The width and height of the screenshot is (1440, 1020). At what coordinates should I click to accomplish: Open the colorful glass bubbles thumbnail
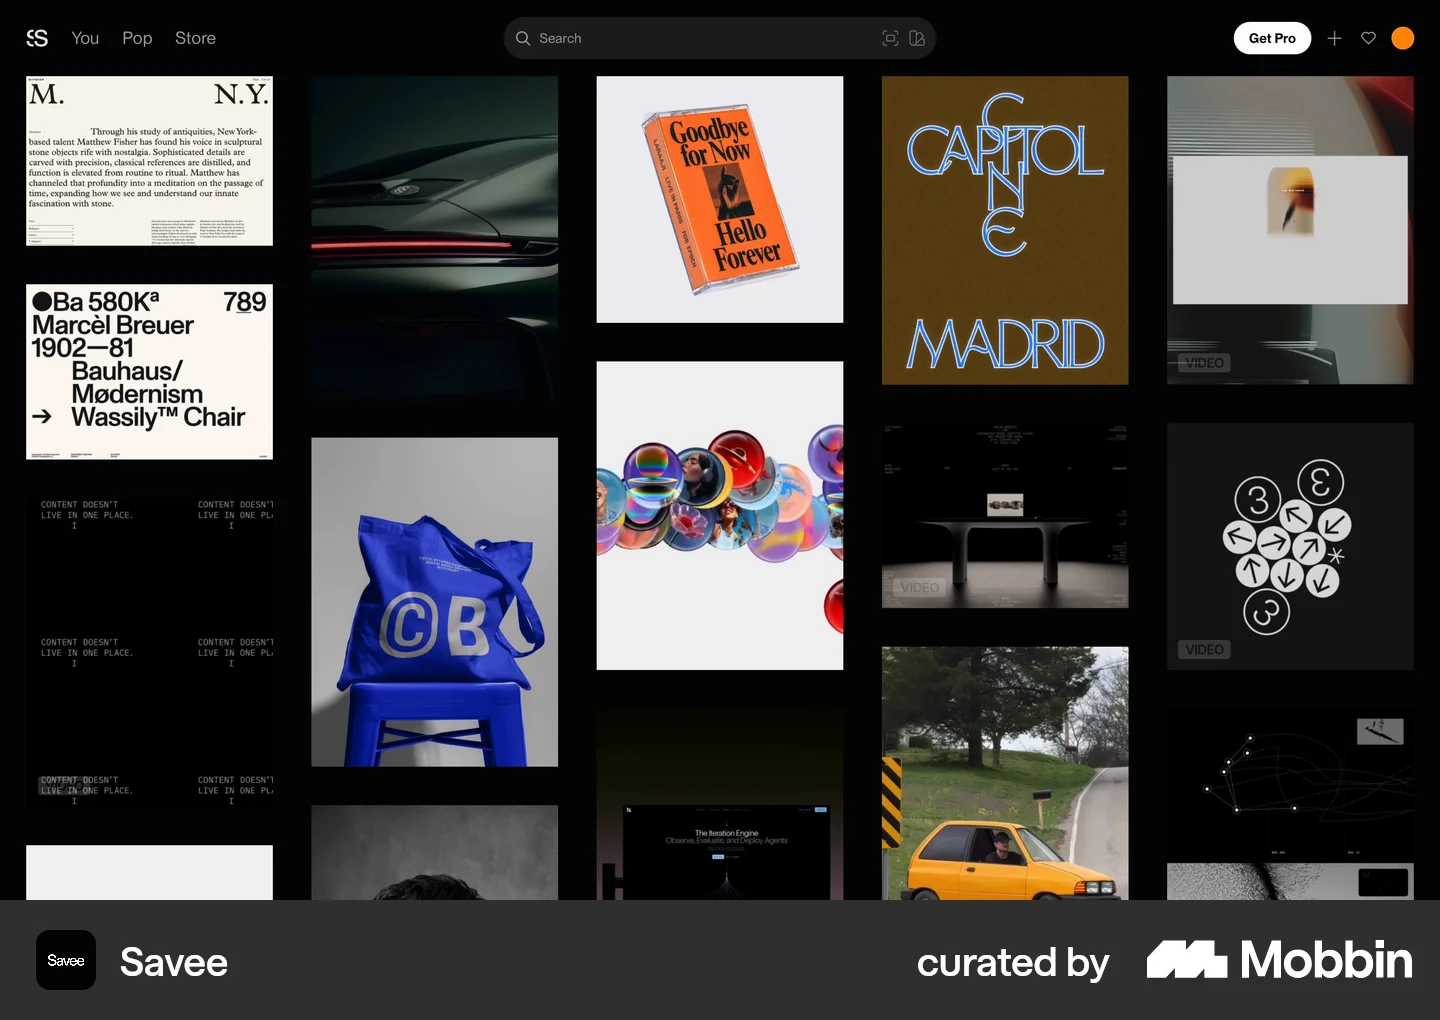click(720, 515)
